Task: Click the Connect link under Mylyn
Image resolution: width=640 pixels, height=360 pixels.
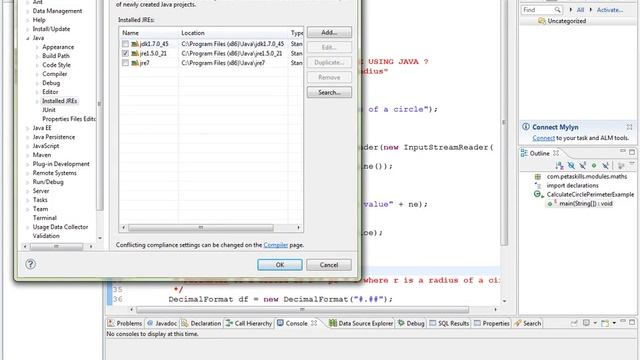Action: pyautogui.click(x=543, y=138)
